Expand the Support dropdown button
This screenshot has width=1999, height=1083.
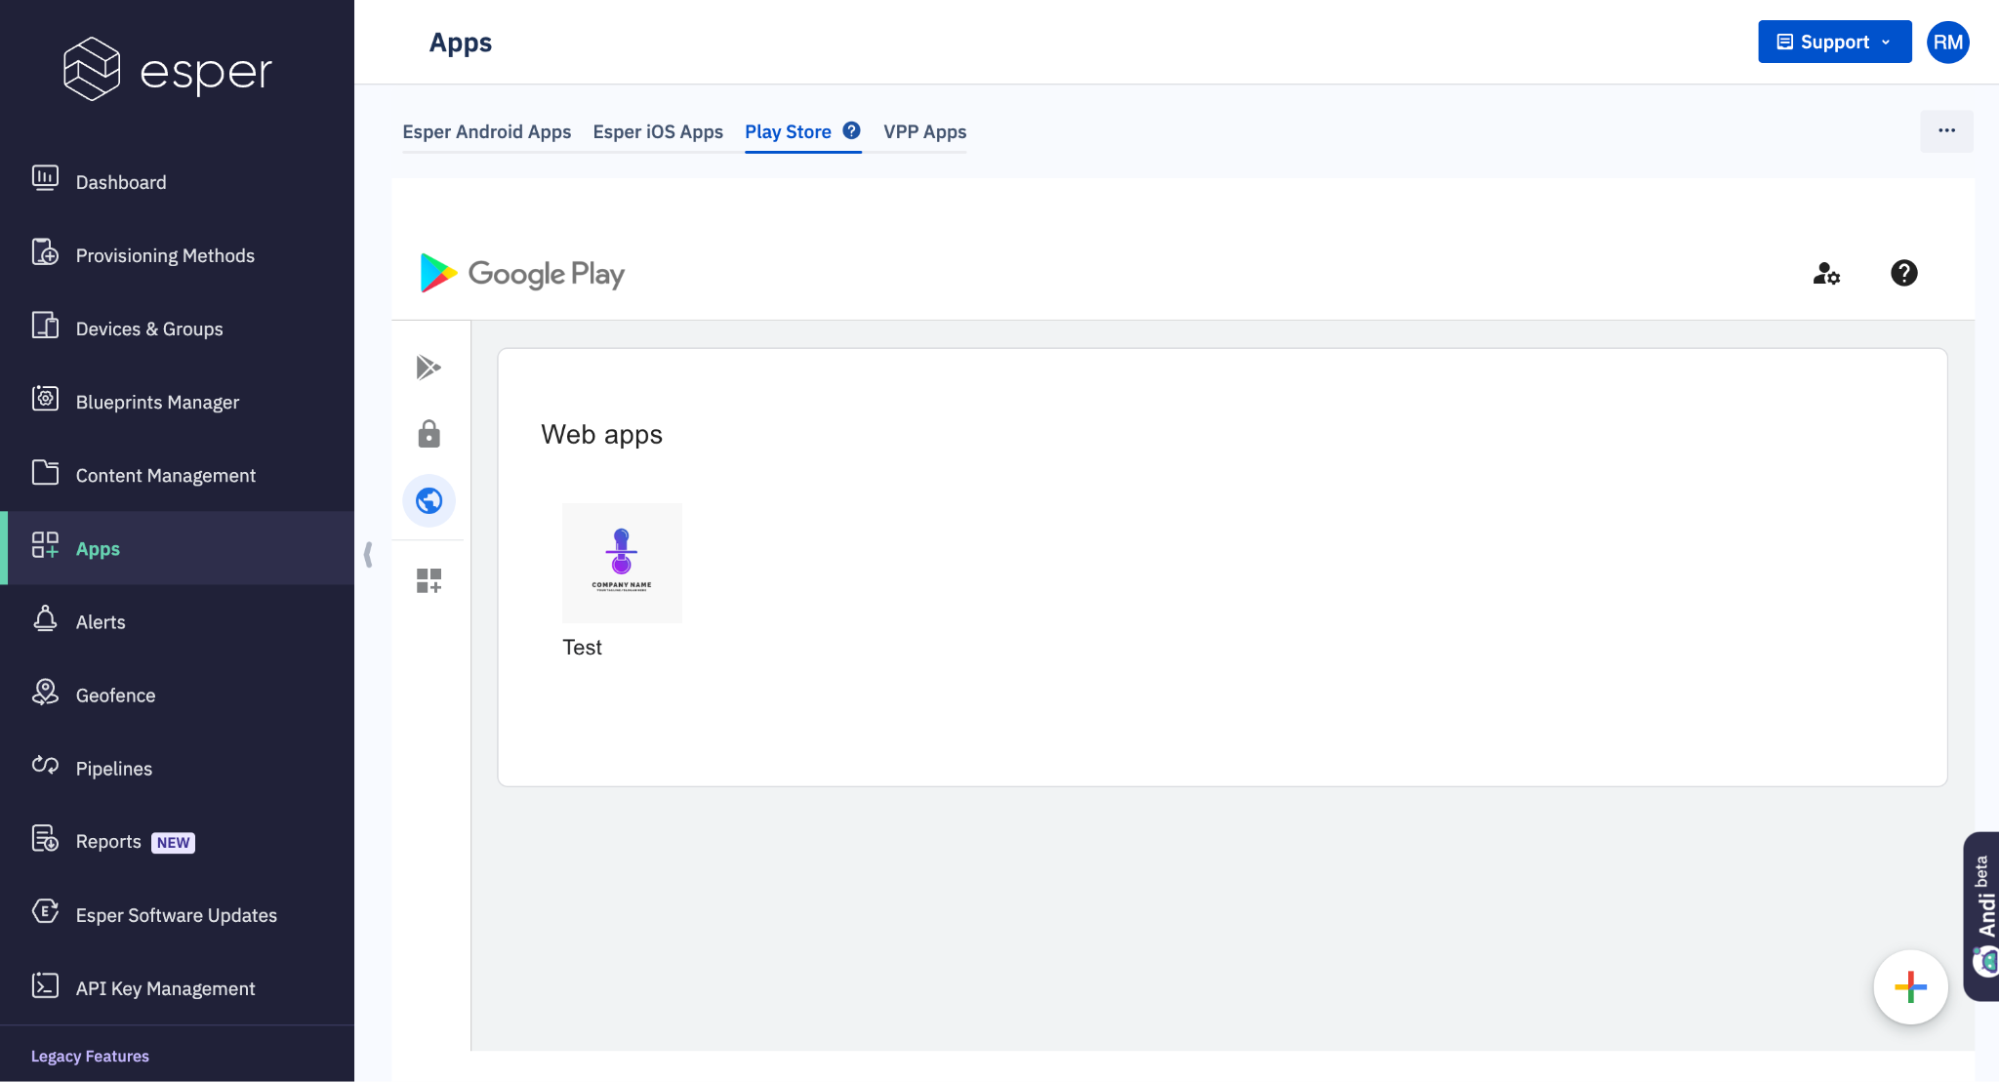1834,42
